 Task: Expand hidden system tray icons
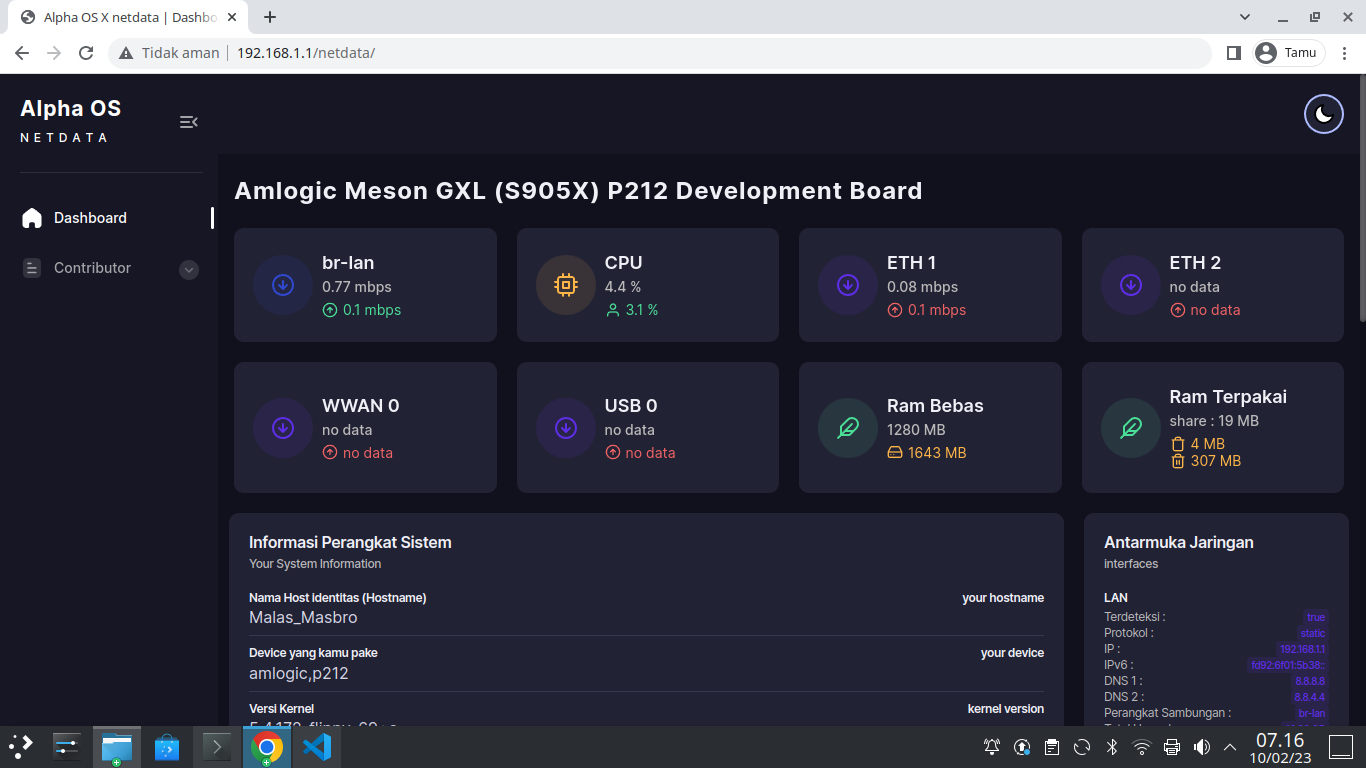[1230, 747]
